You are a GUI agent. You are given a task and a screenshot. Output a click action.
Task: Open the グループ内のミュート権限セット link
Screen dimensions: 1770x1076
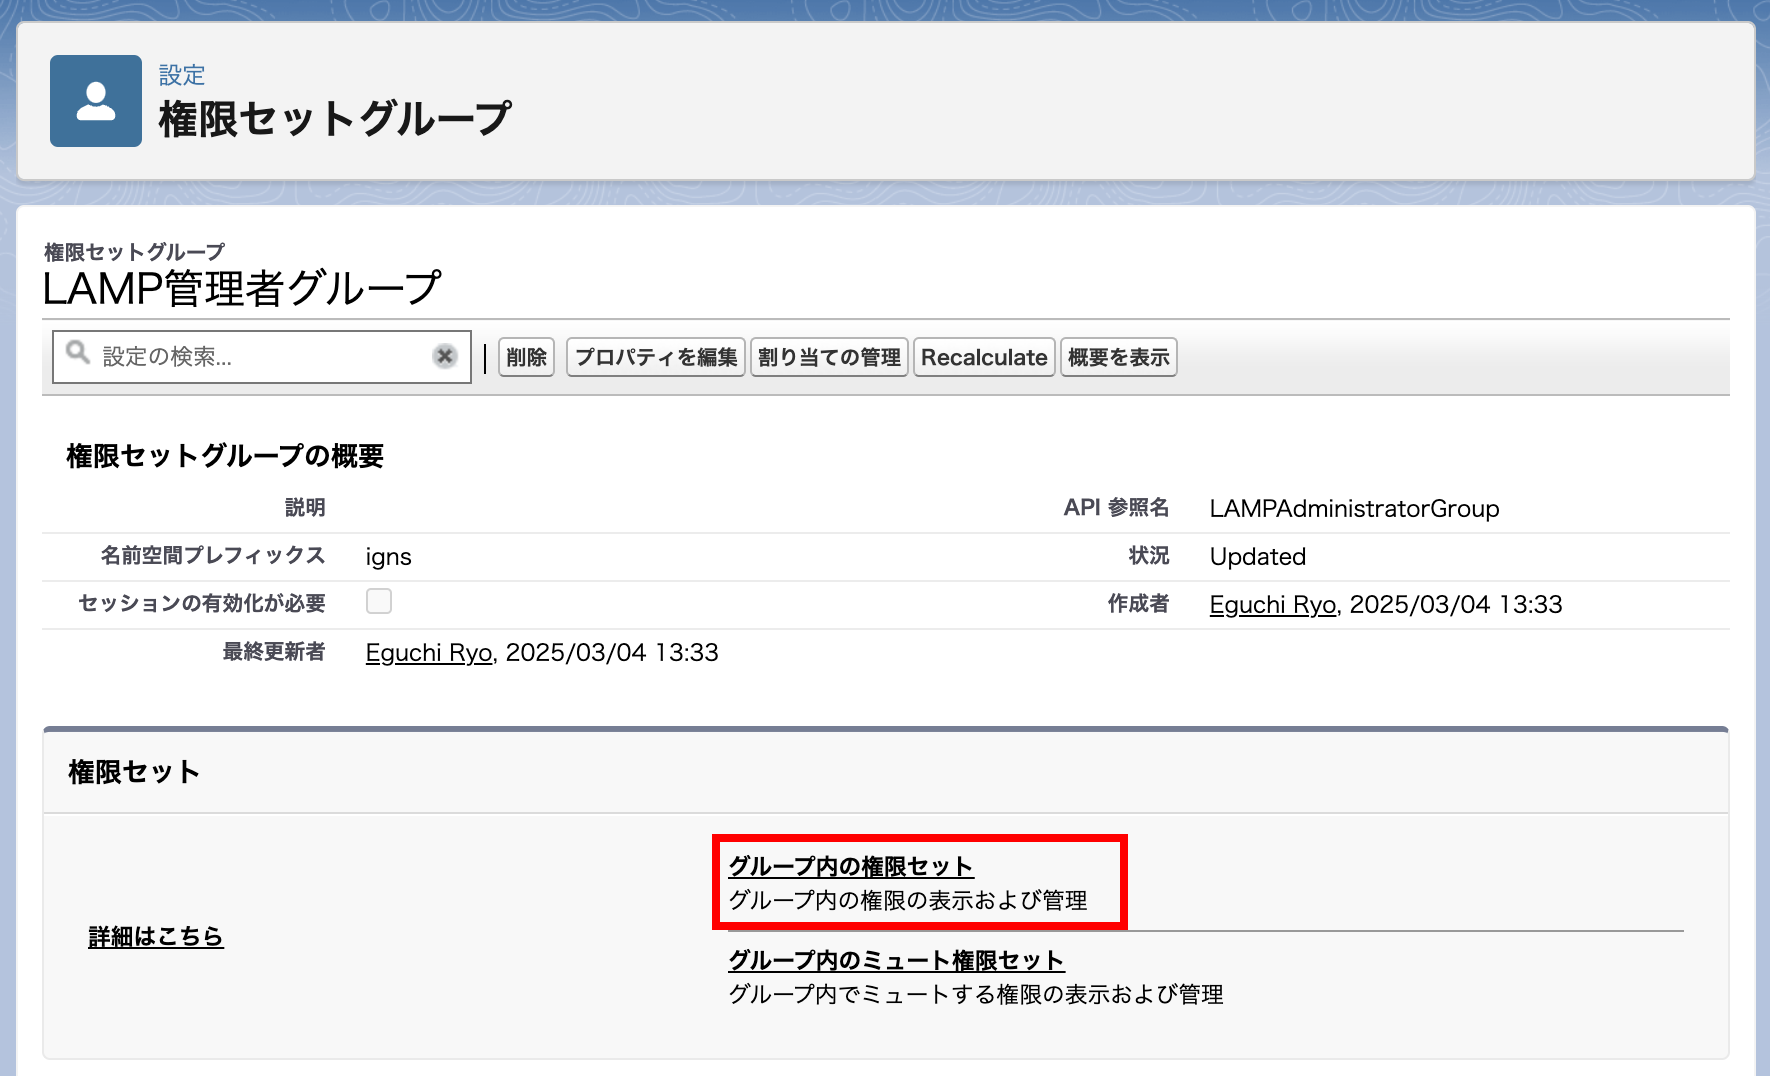pyautogui.click(x=895, y=960)
